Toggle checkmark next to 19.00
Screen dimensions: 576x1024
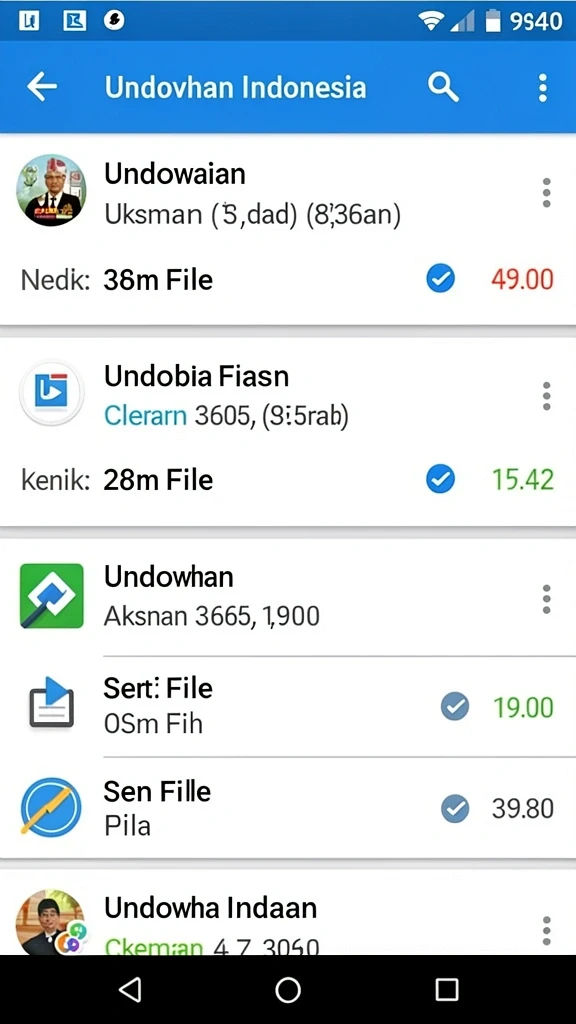[455, 707]
